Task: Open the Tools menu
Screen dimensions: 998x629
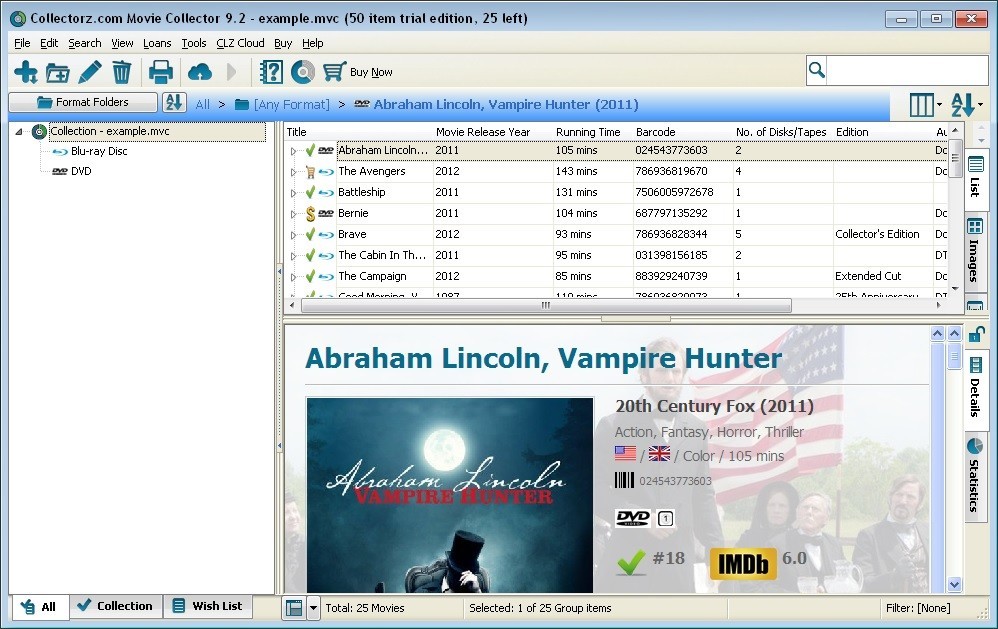Action: click(x=194, y=43)
